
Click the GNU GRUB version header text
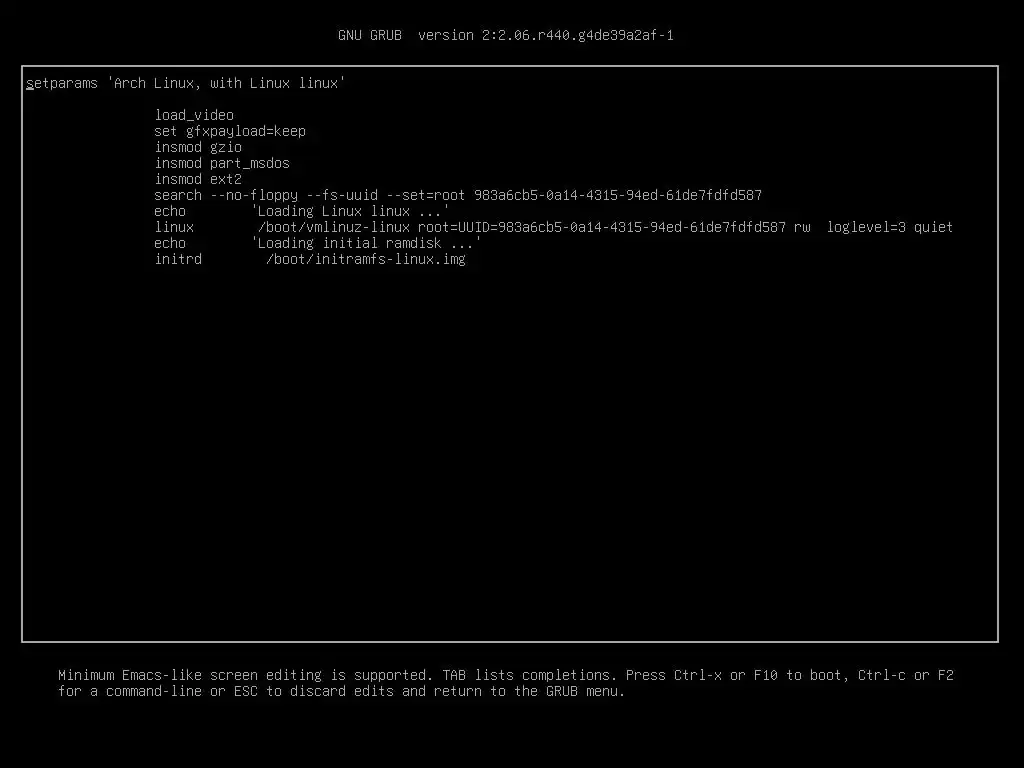pyautogui.click(x=505, y=35)
